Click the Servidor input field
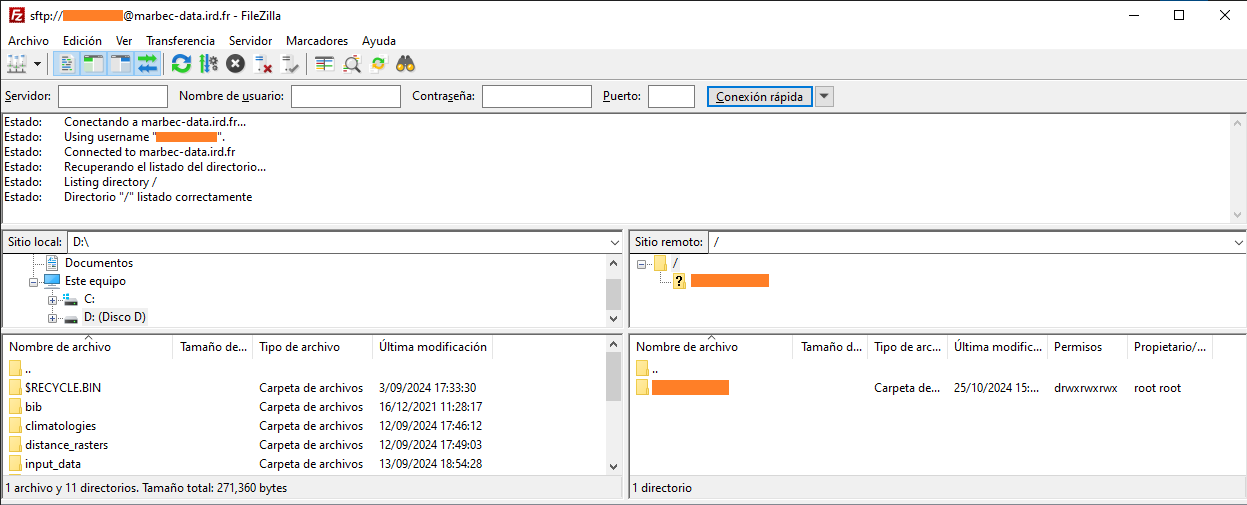Image resolution: width=1247 pixels, height=505 pixels. click(113, 97)
